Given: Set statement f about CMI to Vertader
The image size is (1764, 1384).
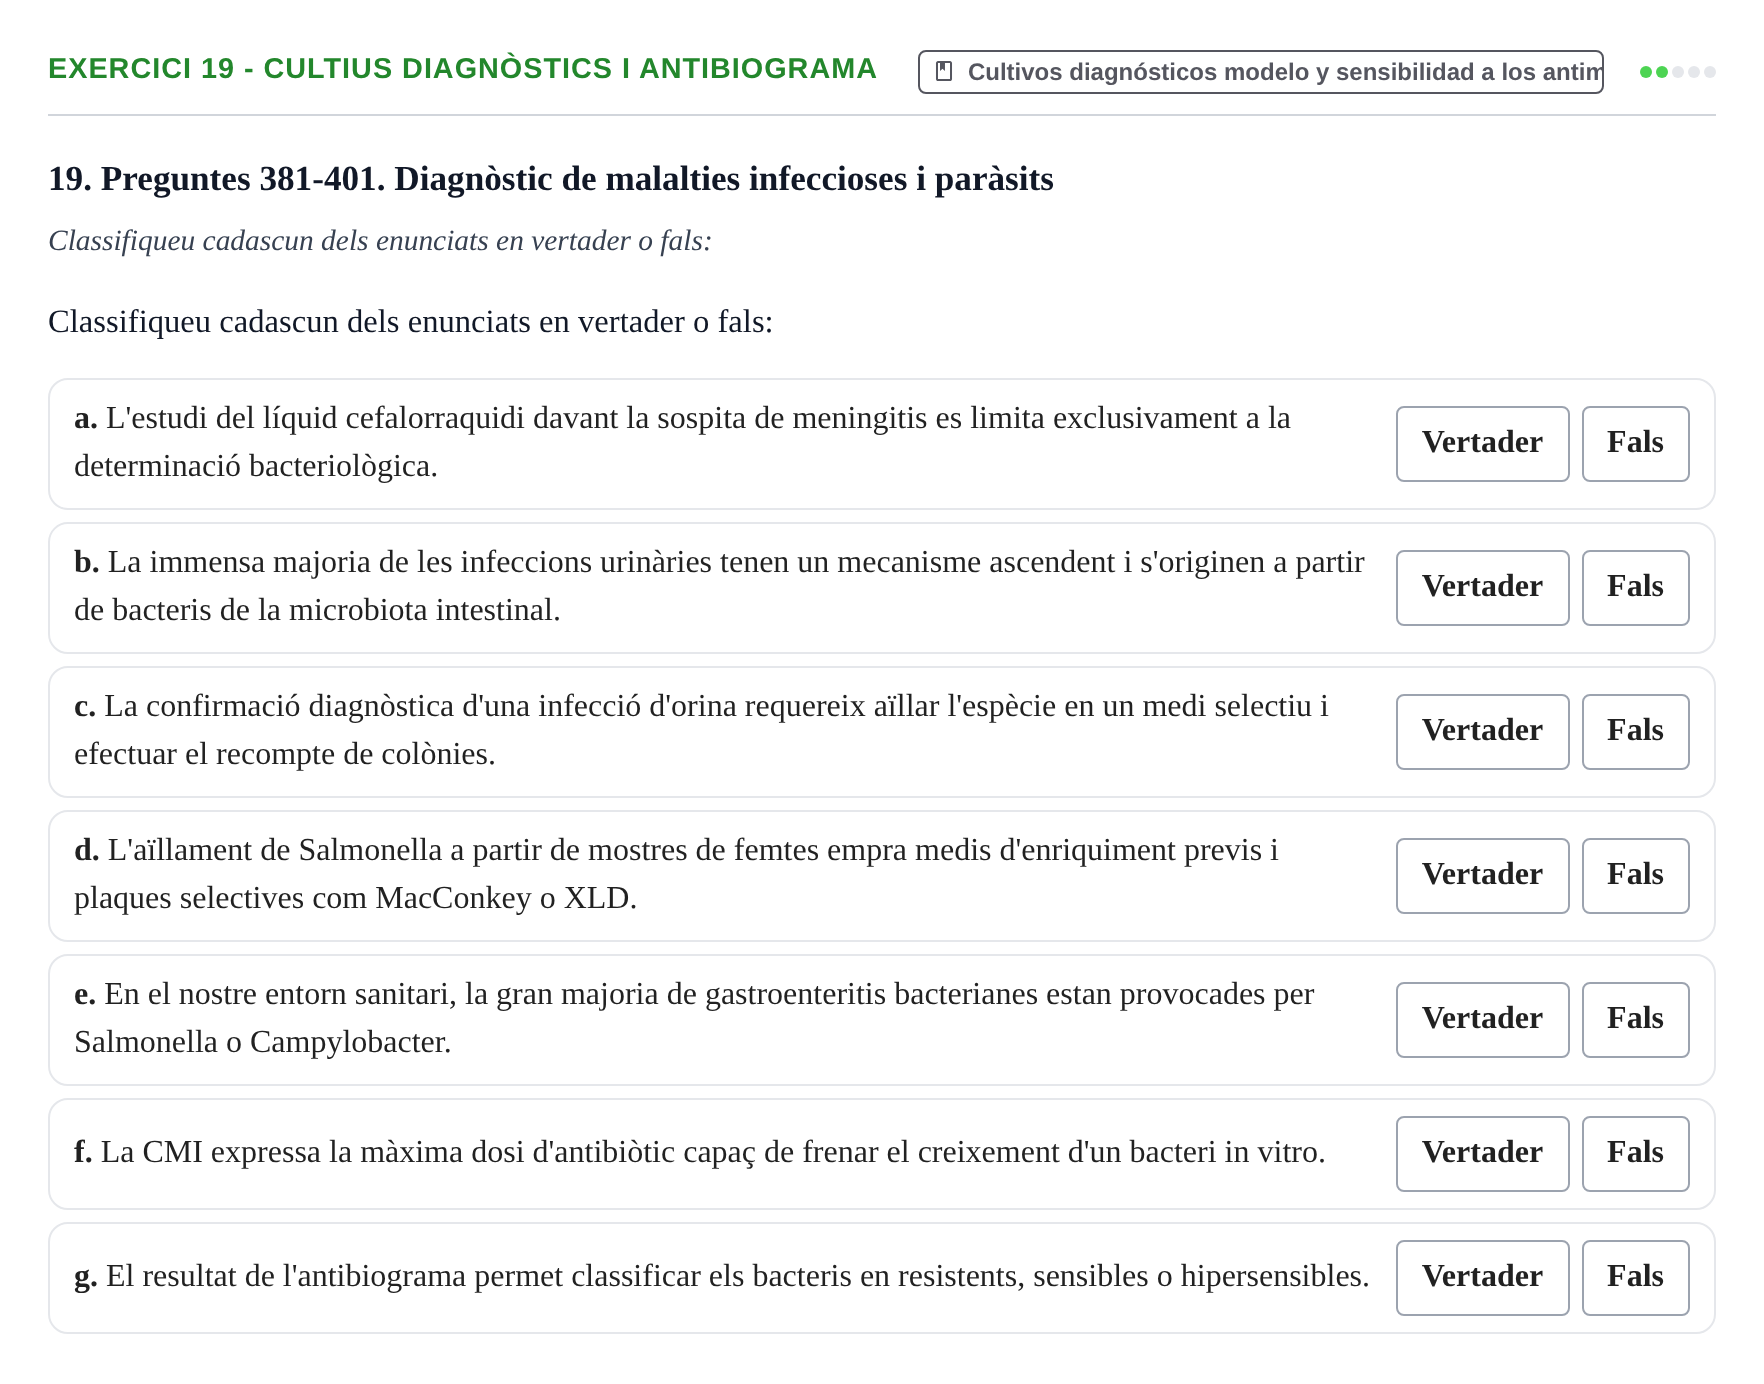Looking at the screenshot, I should (x=1482, y=1154).
